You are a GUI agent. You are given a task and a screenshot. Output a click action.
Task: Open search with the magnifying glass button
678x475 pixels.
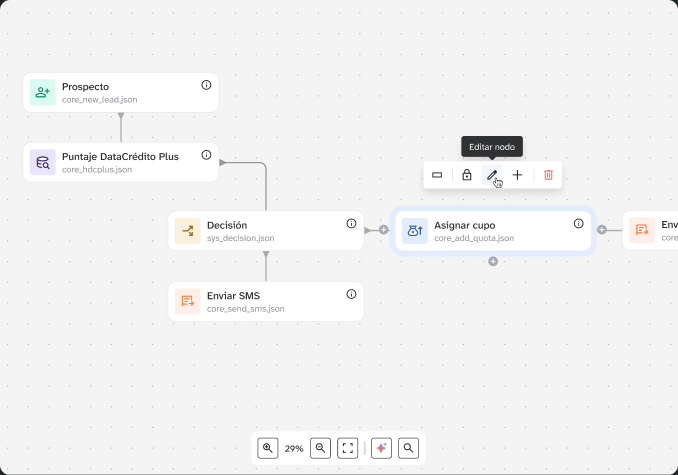click(x=408, y=448)
